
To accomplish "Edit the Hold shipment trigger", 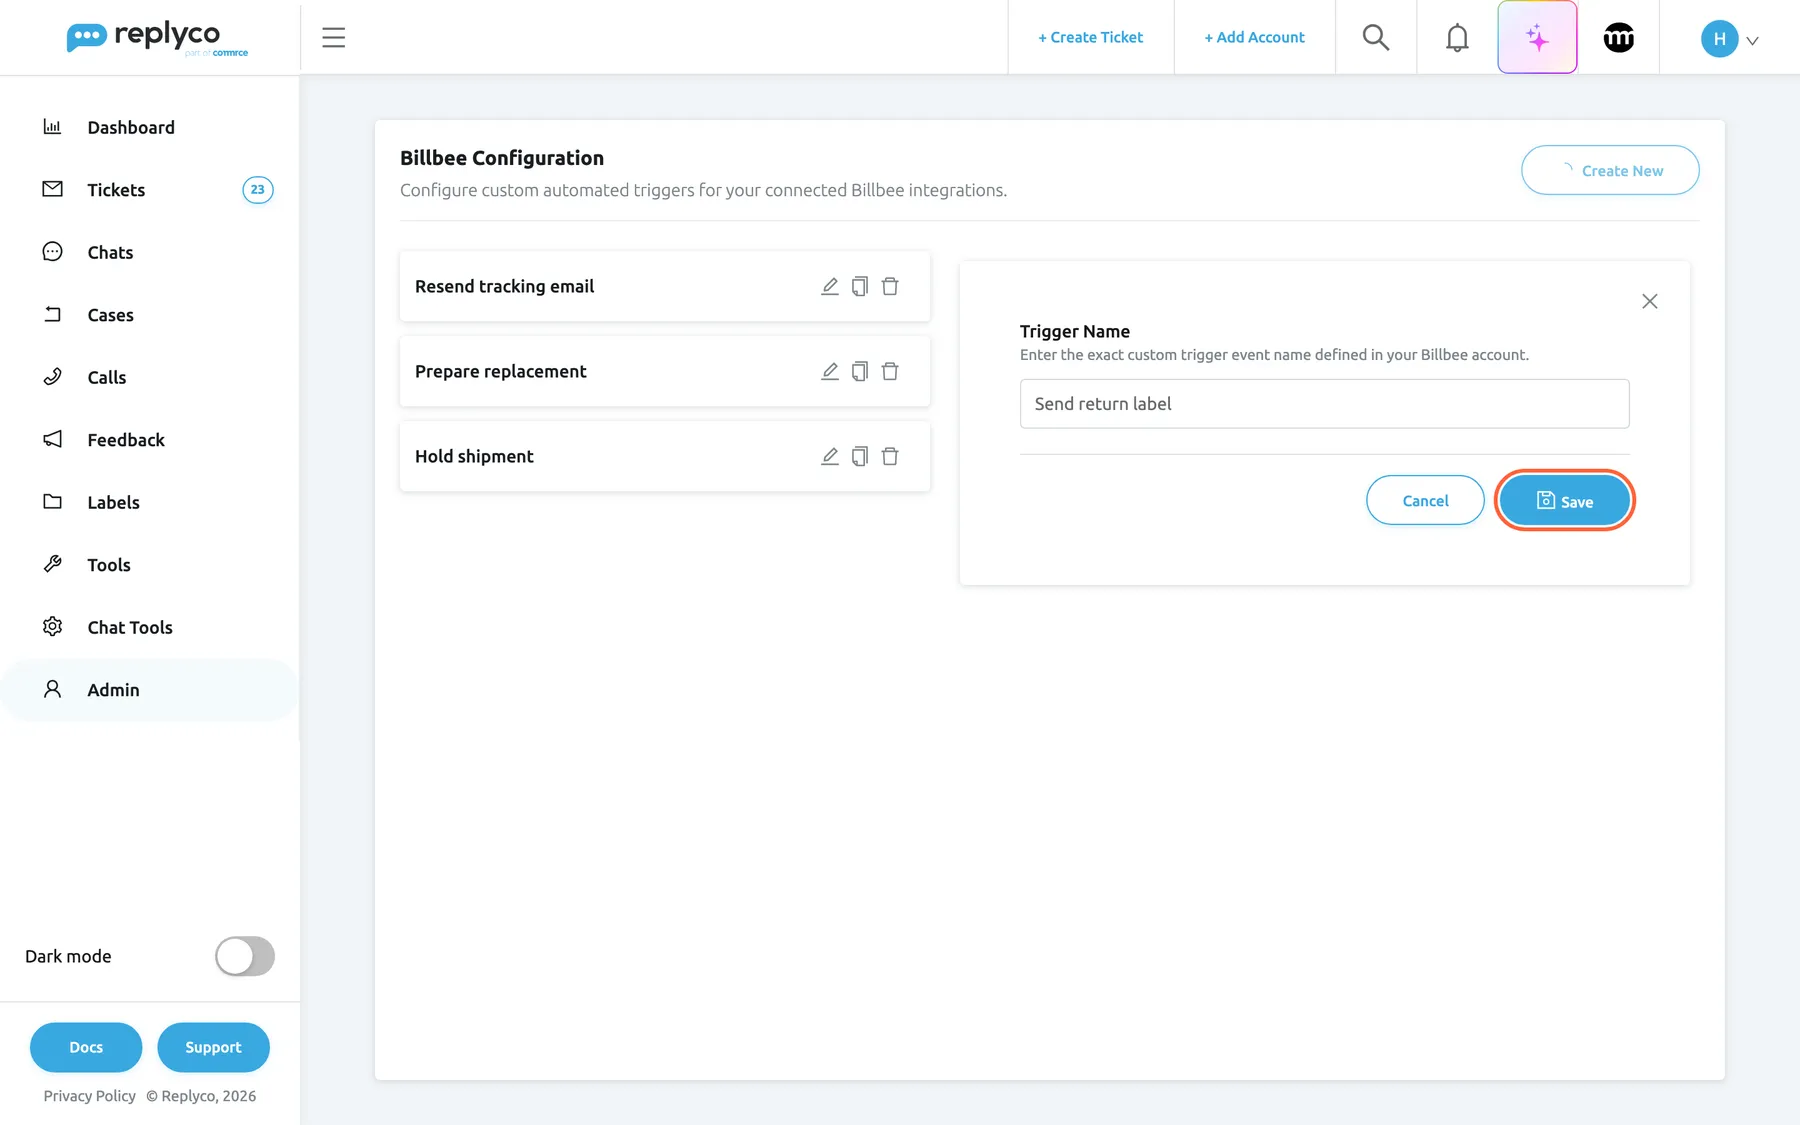I will click(x=830, y=456).
